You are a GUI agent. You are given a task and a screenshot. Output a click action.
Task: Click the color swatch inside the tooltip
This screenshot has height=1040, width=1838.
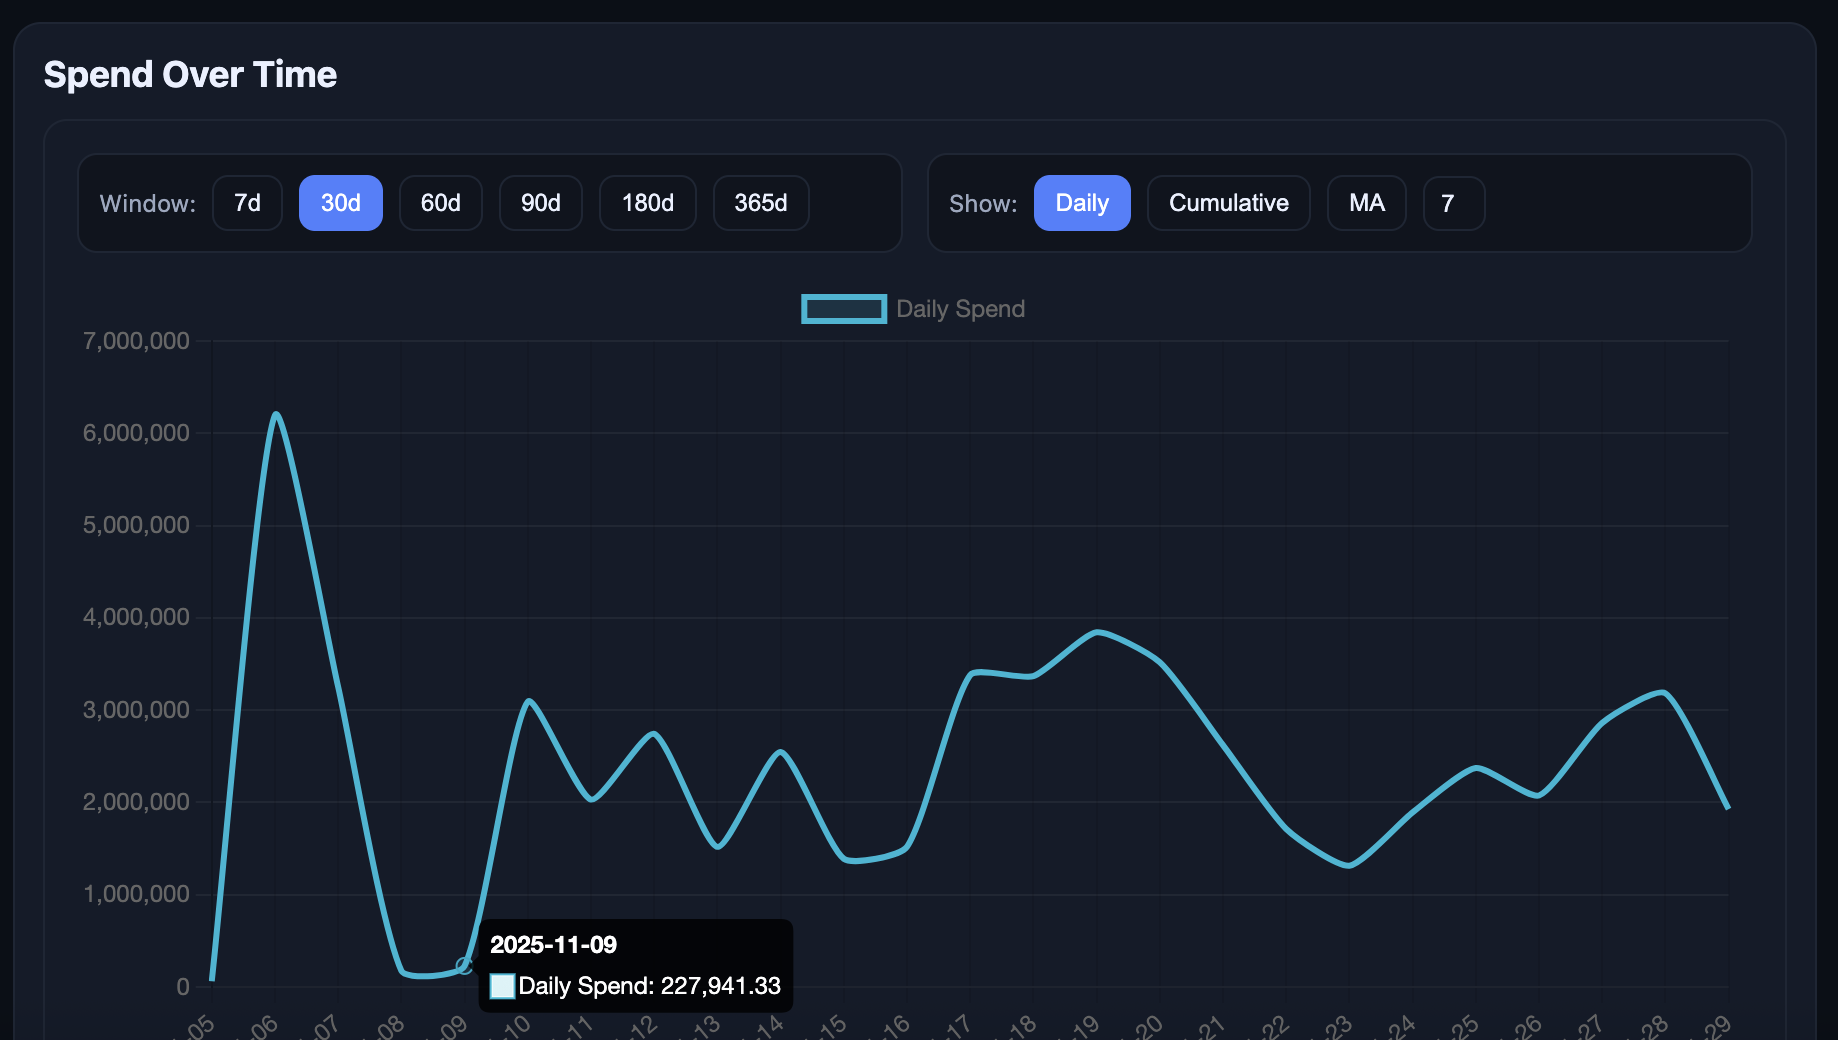[x=502, y=986]
